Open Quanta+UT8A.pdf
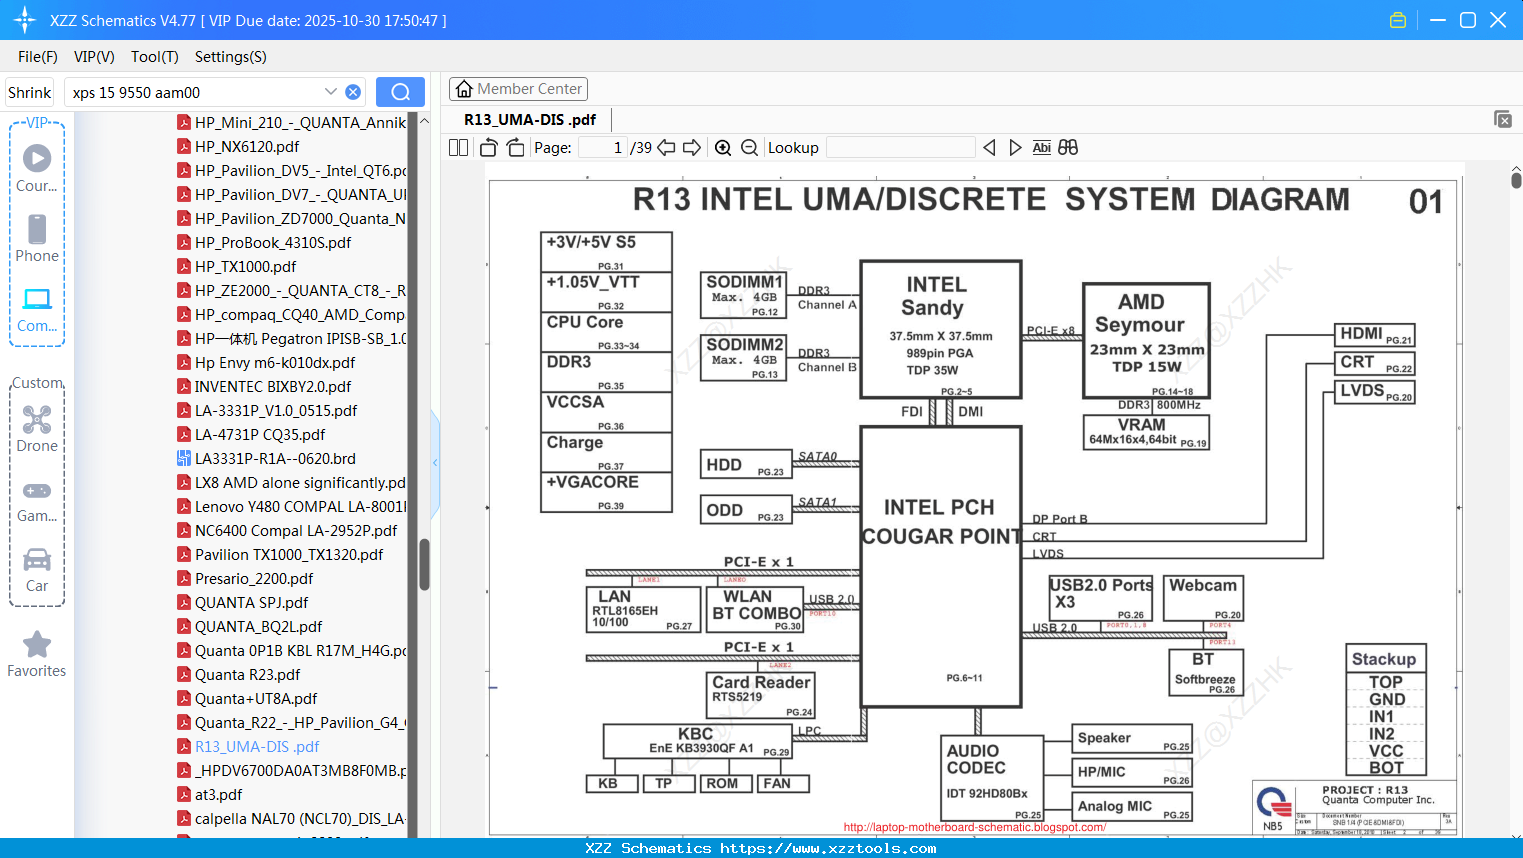Viewport: 1523px width, 858px height. [x=256, y=698]
